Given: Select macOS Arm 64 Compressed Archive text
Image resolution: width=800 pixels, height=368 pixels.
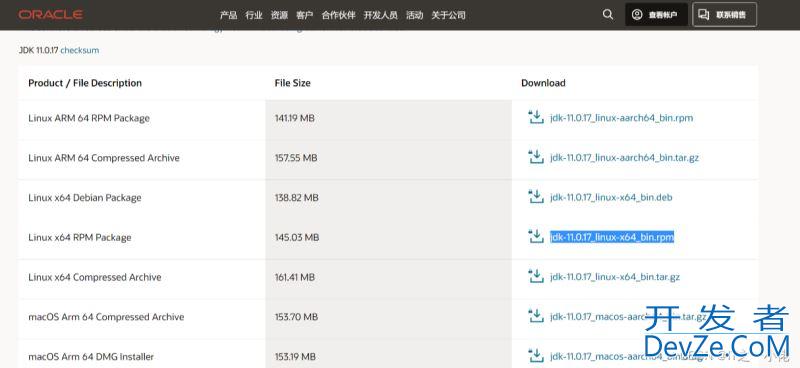Looking at the screenshot, I should [106, 317].
